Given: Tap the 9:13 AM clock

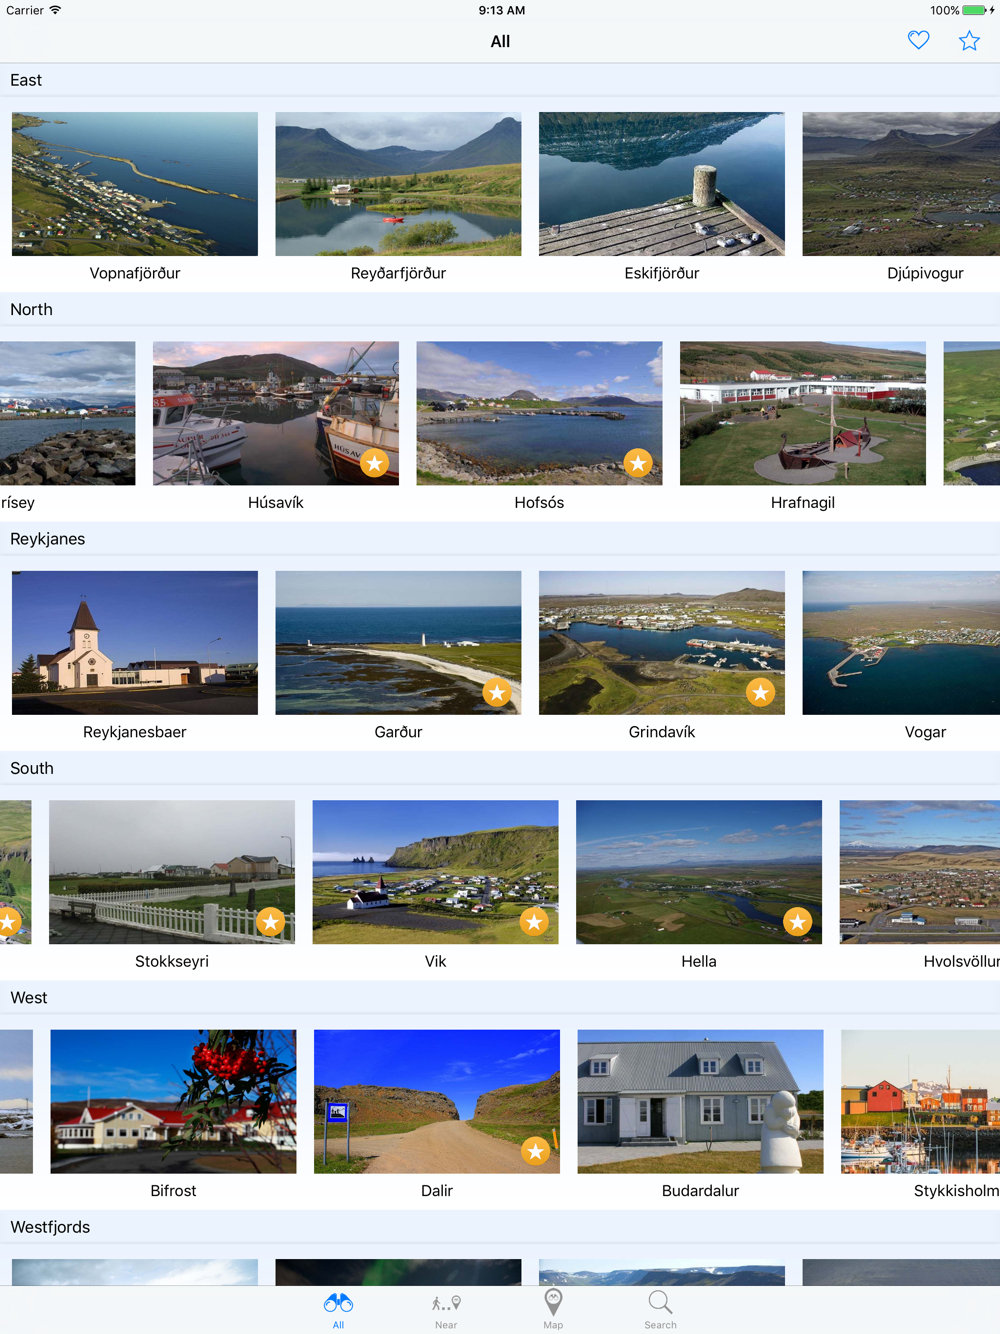Looking at the screenshot, I should coord(501,10).
